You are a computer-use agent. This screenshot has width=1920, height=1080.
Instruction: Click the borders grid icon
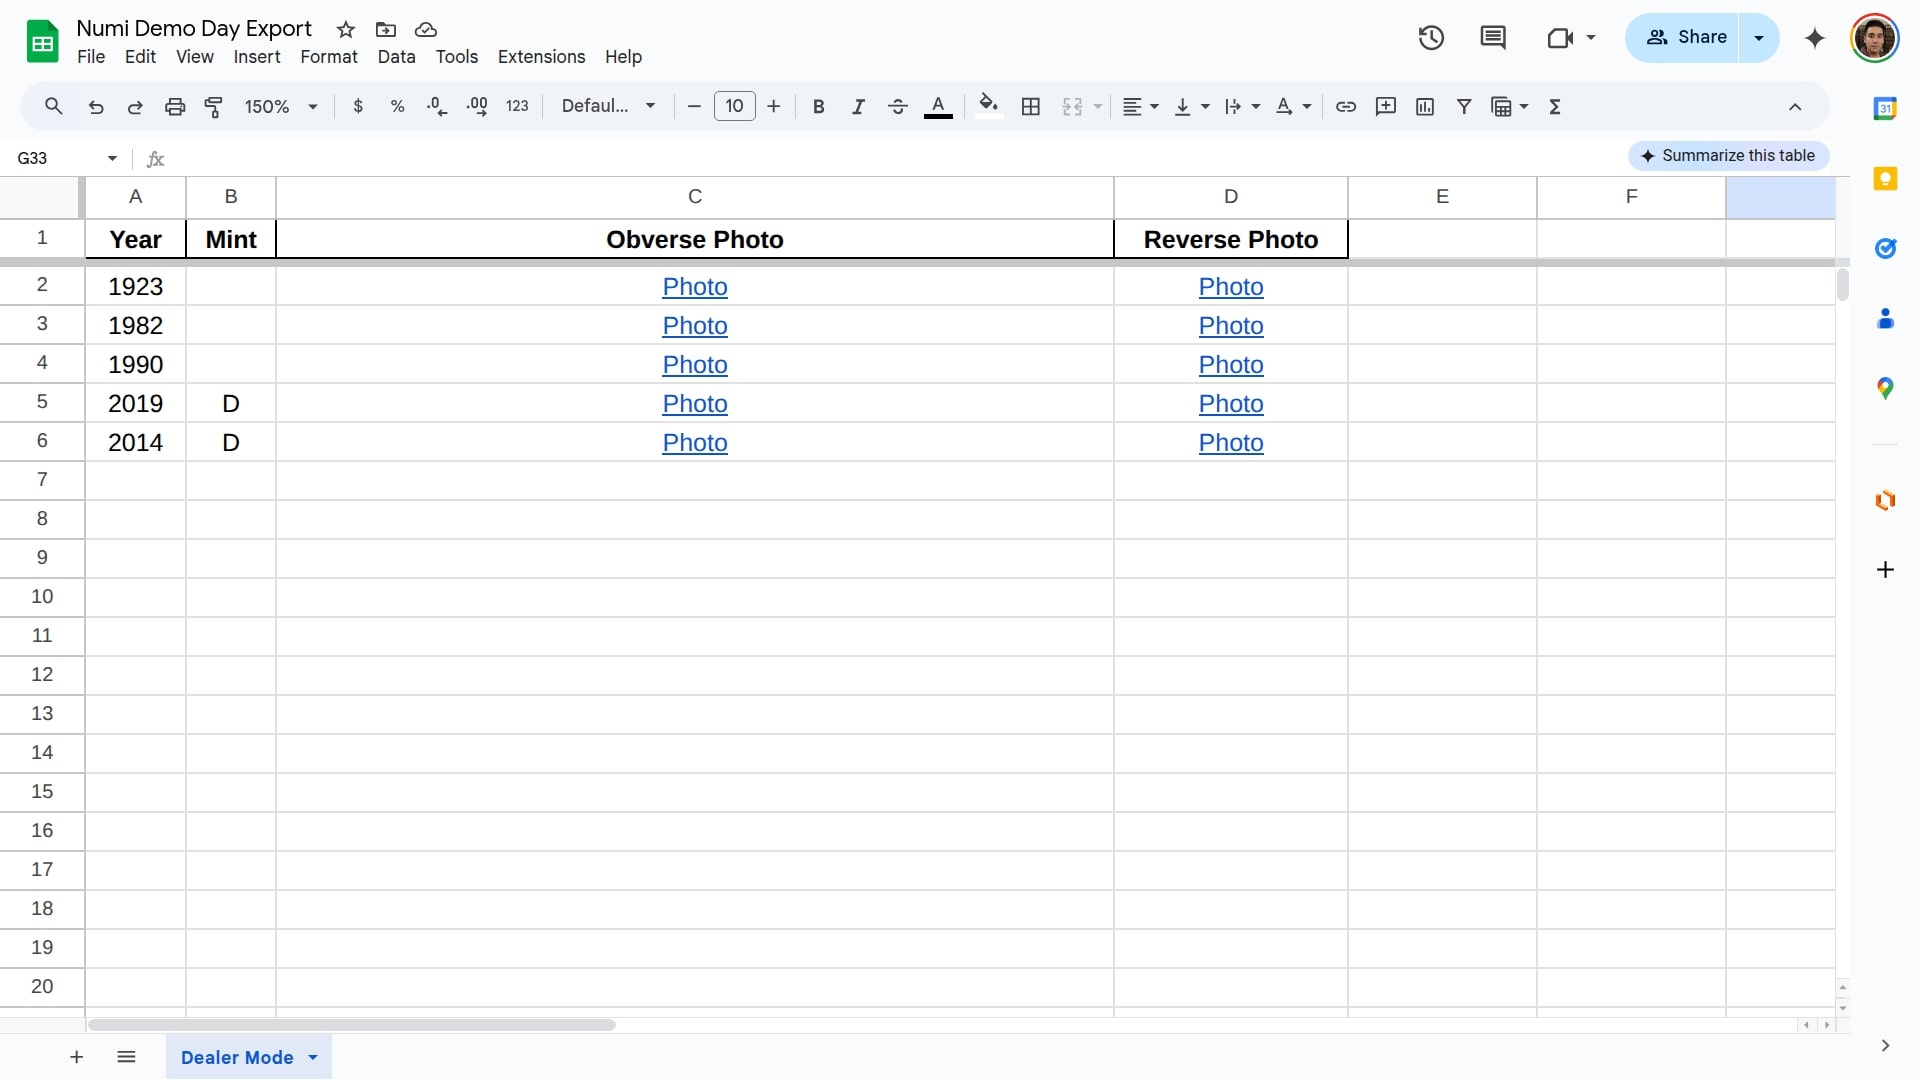1031,107
